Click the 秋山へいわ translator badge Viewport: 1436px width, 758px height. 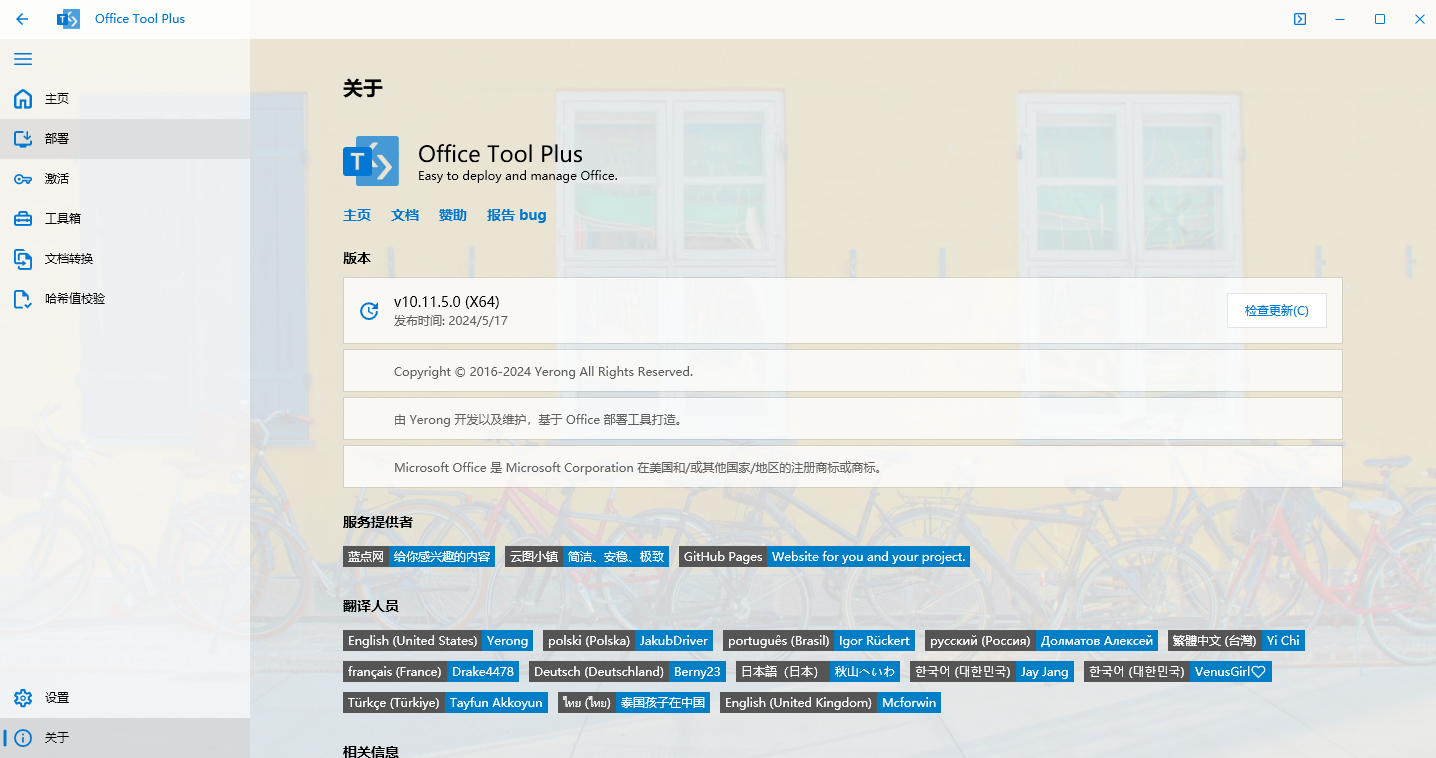pyautogui.click(x=817, y=672)
